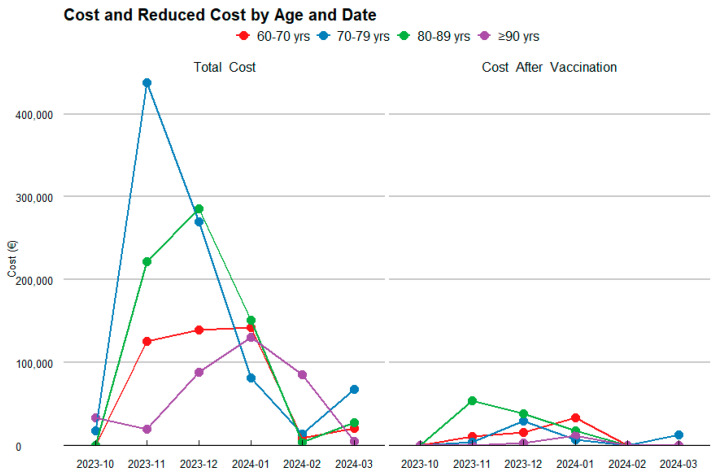Select the '≥90 yrs' legend label

[518, 36]
